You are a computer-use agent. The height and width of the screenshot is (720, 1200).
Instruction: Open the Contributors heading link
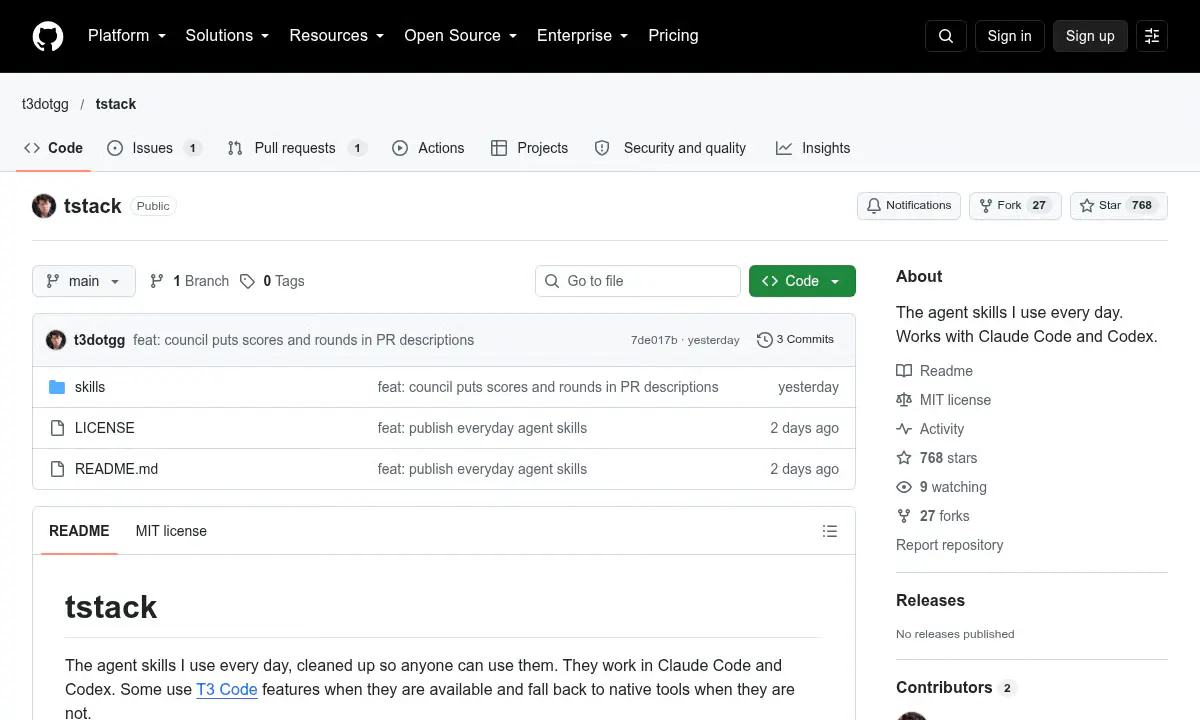point(955,688)
